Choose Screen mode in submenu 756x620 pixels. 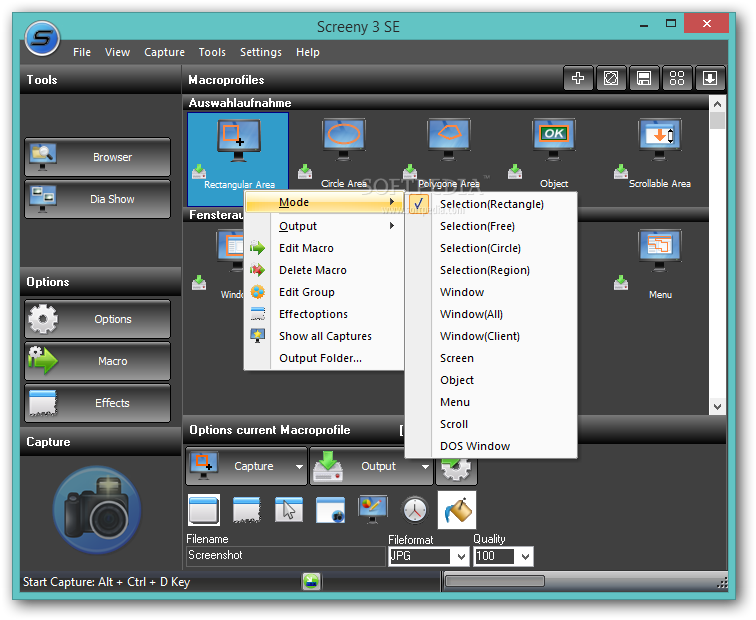click(491, 358)
